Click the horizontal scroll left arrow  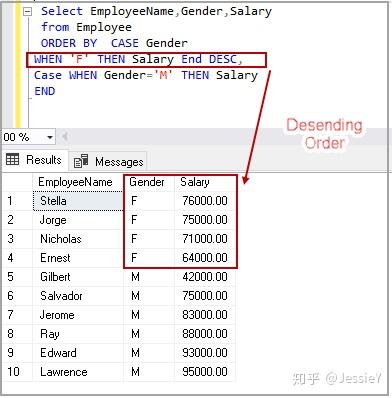(65, 137)
